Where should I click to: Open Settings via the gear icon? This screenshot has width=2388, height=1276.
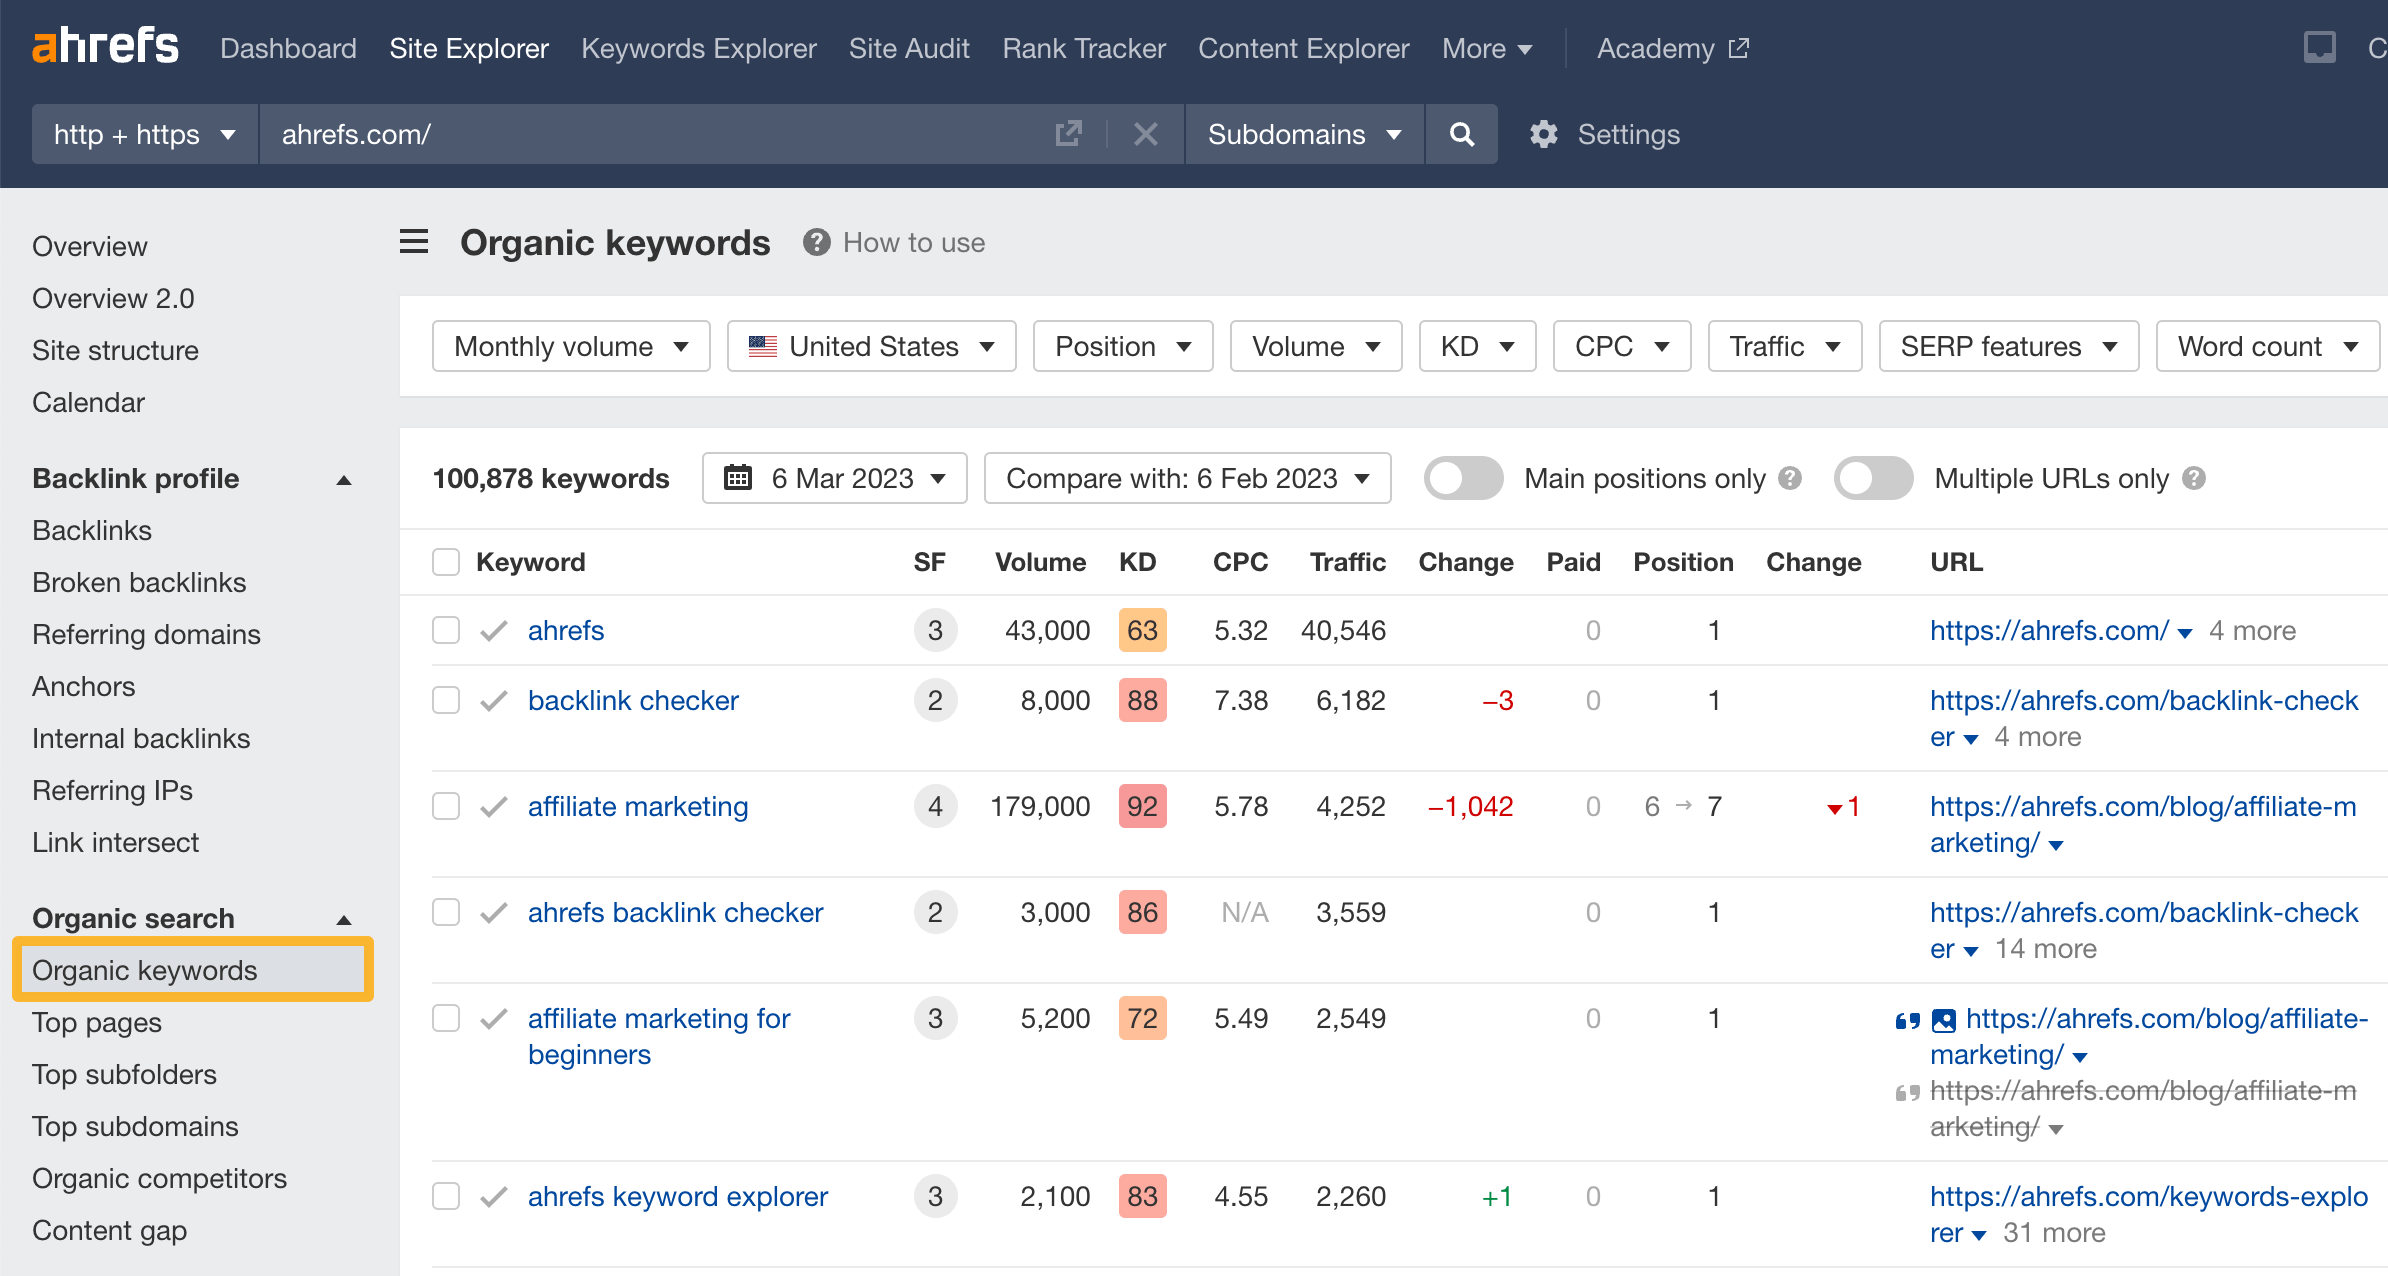coord(1543,134)
